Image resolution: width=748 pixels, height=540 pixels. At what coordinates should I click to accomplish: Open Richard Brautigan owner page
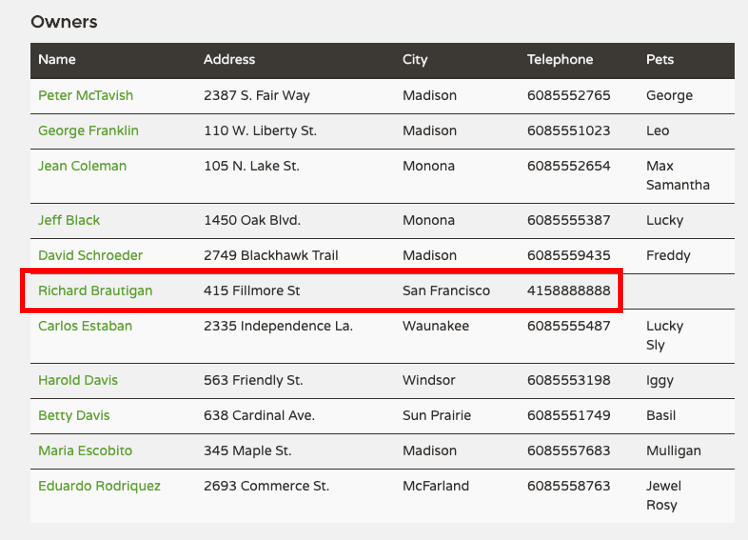tap(95, 291)
